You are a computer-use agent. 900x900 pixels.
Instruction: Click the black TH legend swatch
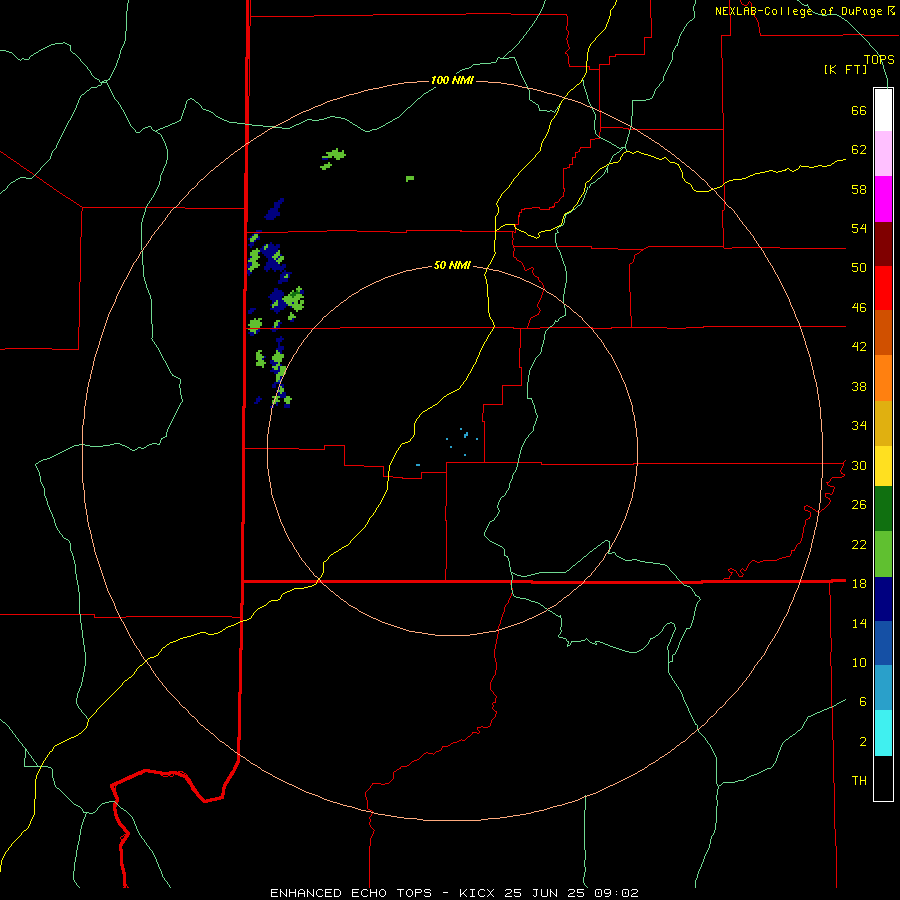coord(883,778)
